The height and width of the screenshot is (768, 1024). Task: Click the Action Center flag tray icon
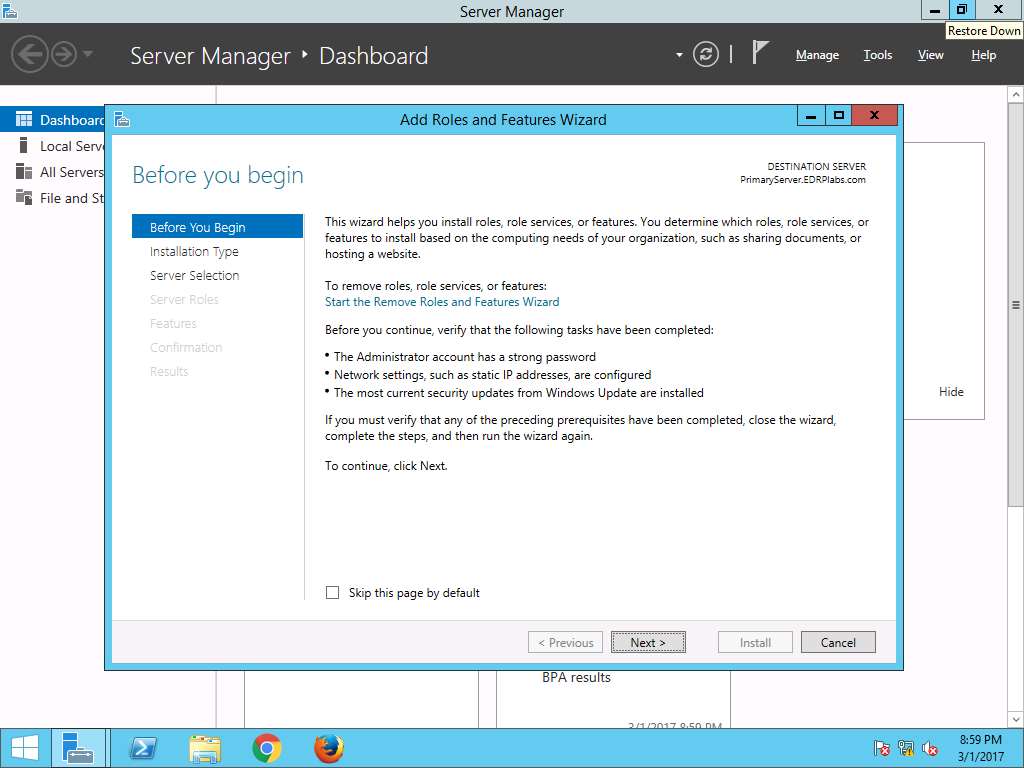click(x=881, y=748)
